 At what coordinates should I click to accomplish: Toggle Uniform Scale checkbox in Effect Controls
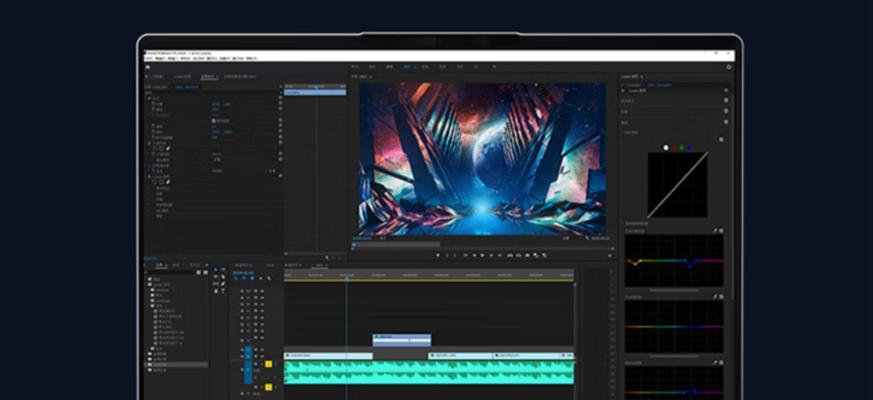(x=213, y=121)
